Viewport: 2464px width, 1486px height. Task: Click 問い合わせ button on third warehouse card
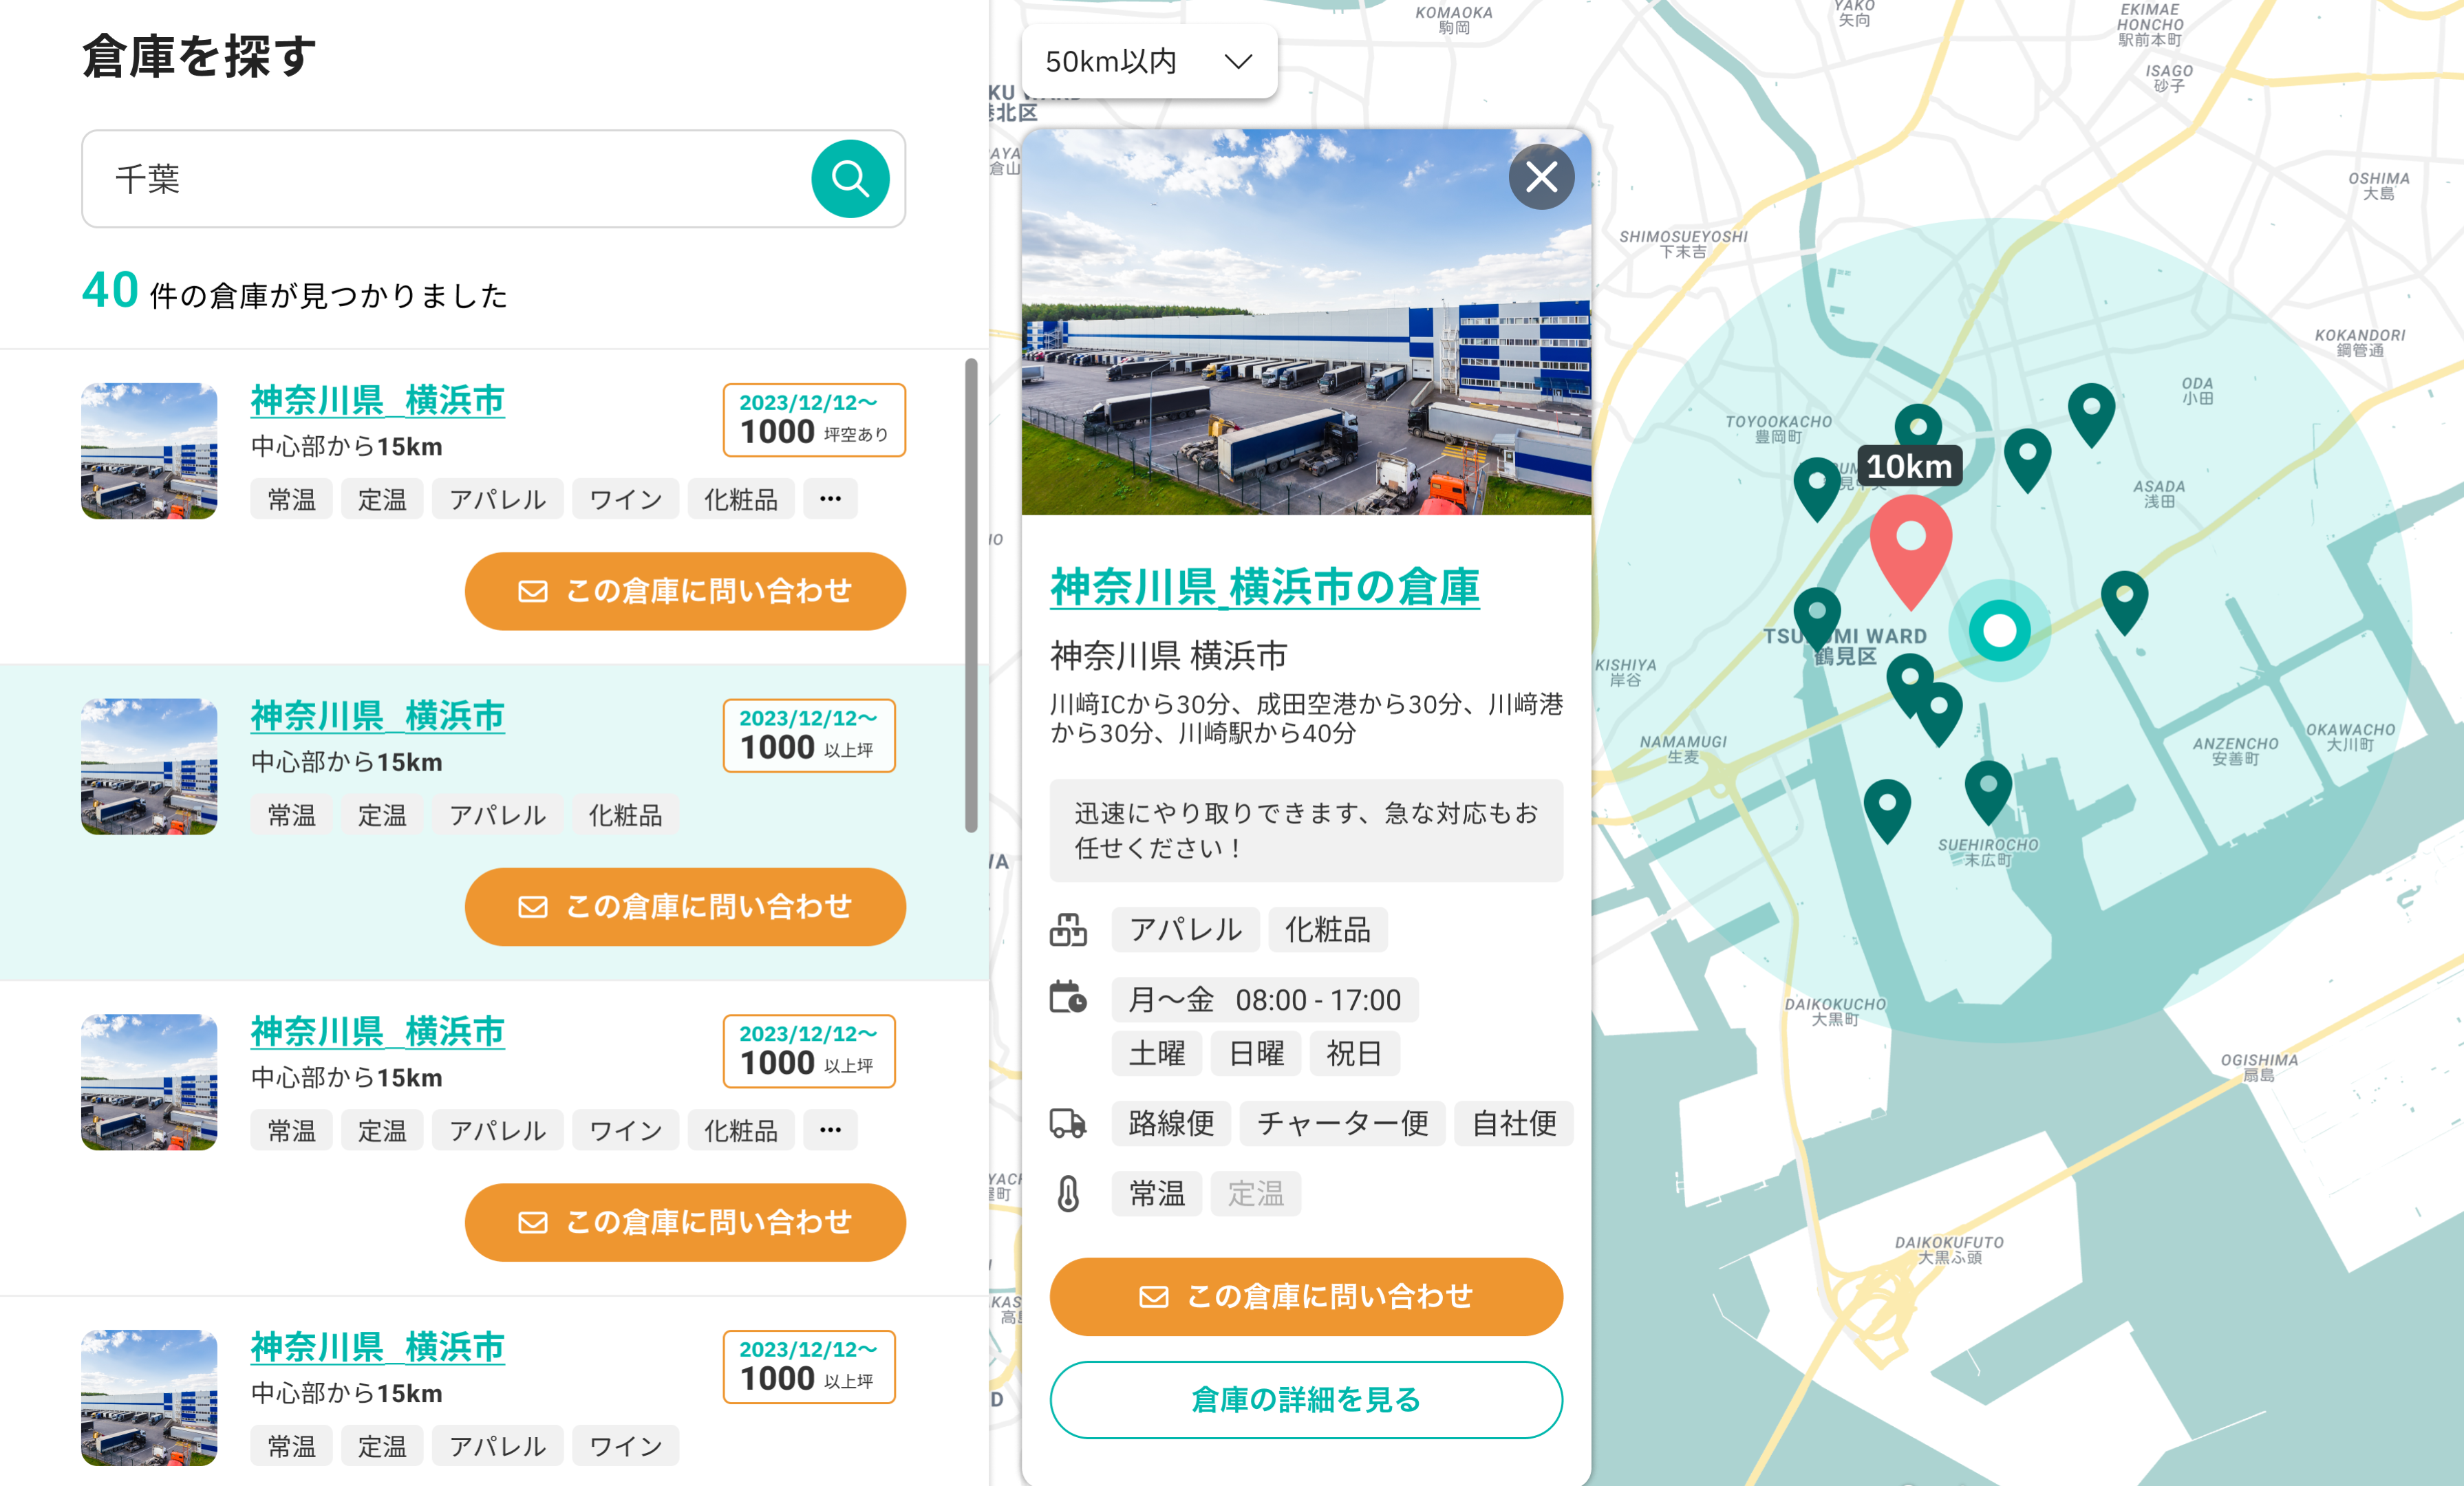click(x=685, y=1222)
